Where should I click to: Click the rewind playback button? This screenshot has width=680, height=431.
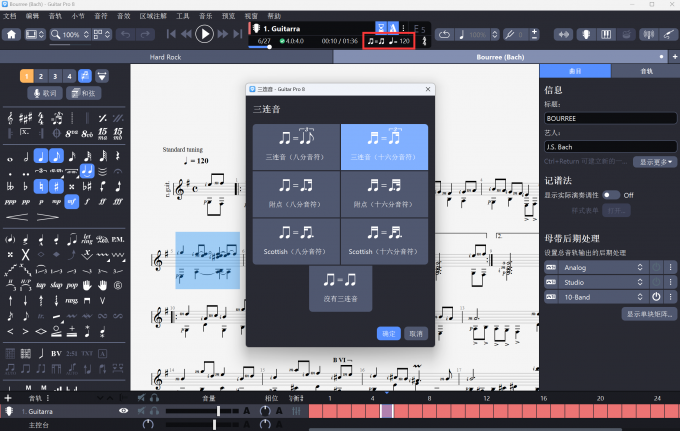(x=186, y=34)
